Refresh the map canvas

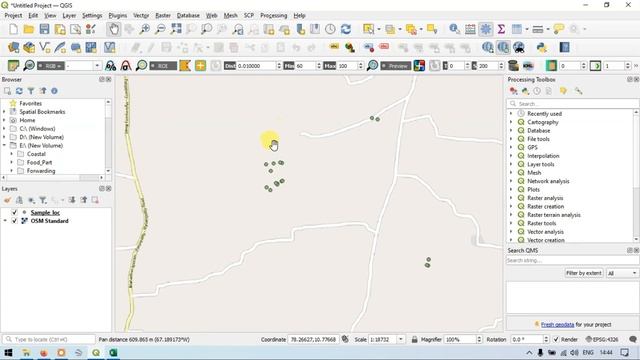point(346,29)
